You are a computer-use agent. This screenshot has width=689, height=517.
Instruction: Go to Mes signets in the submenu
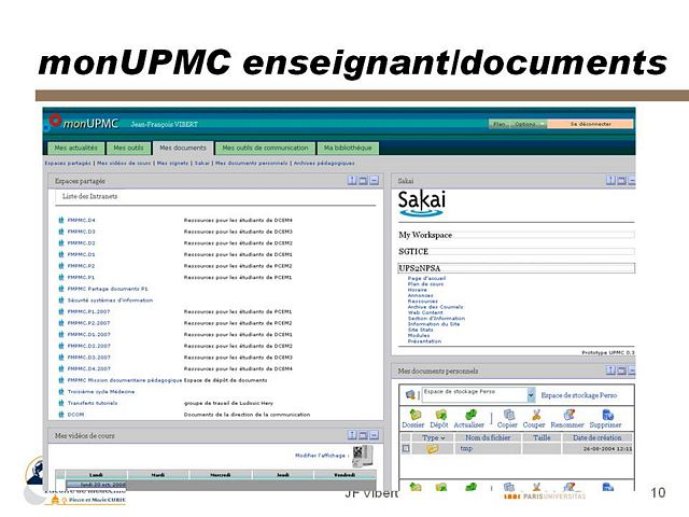(x=173, y=163)
